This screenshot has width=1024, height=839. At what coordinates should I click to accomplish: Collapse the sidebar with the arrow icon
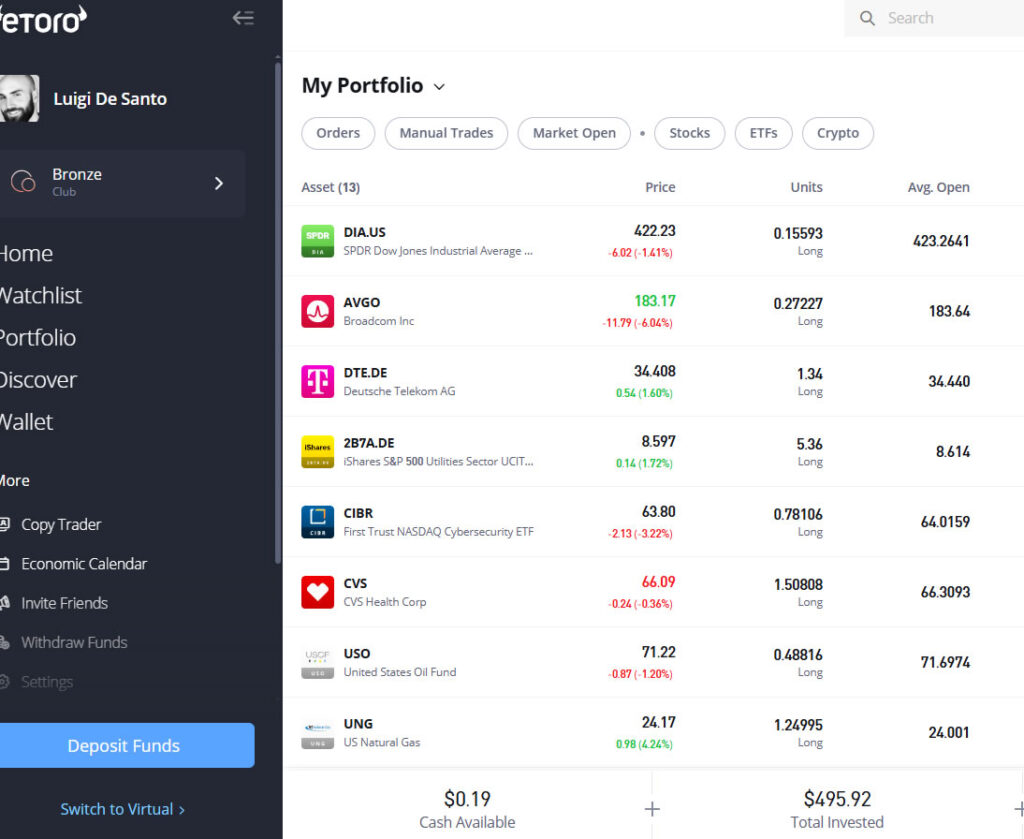[x=243, y=18]
